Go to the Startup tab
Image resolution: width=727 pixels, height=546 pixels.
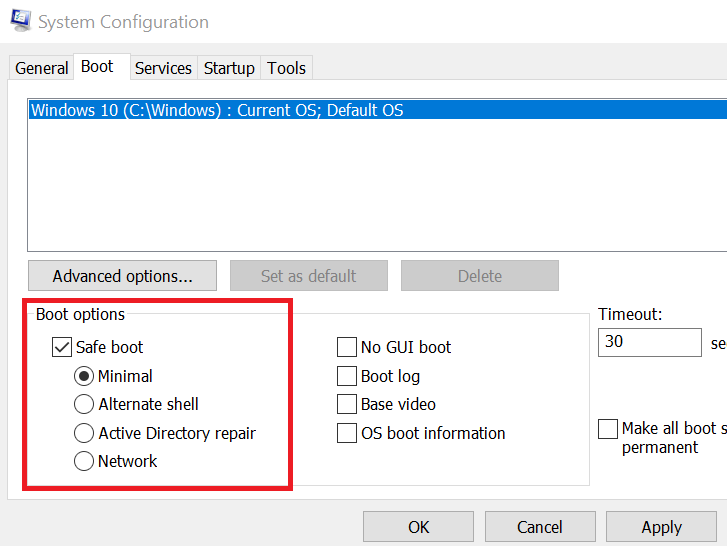229,68
